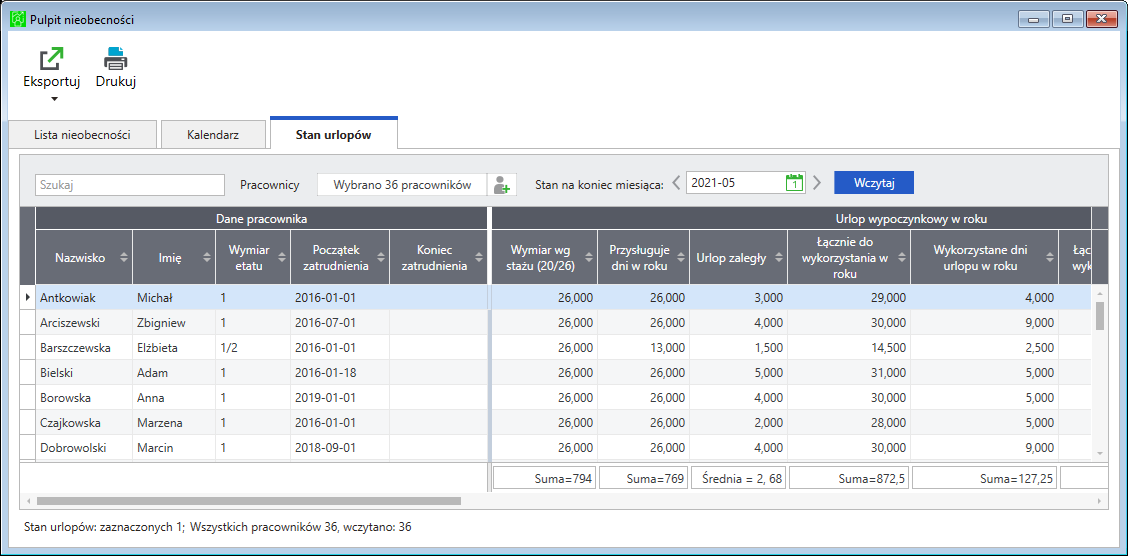This screenshot has height=556, width=1128.
Task: Click the 2019-01-01 employment start cell
Action: click(x=340, y=397)
